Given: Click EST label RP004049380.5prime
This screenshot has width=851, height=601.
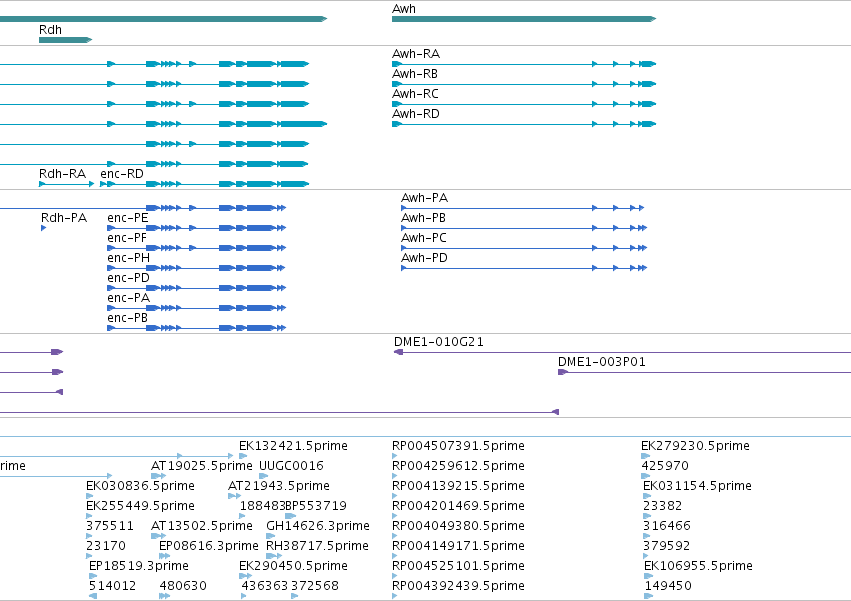Looking at the screenshot, I should [x=459, y=526].
